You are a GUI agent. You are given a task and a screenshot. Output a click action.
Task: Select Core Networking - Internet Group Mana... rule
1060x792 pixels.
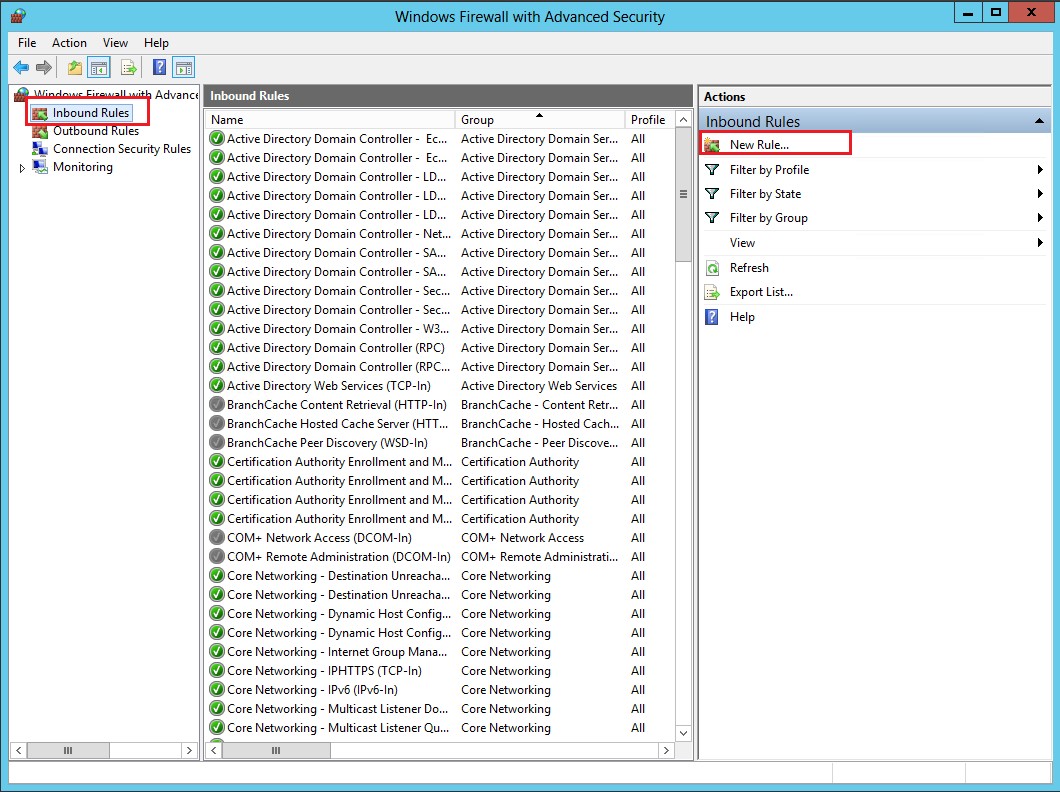click(x=337, y=652)
